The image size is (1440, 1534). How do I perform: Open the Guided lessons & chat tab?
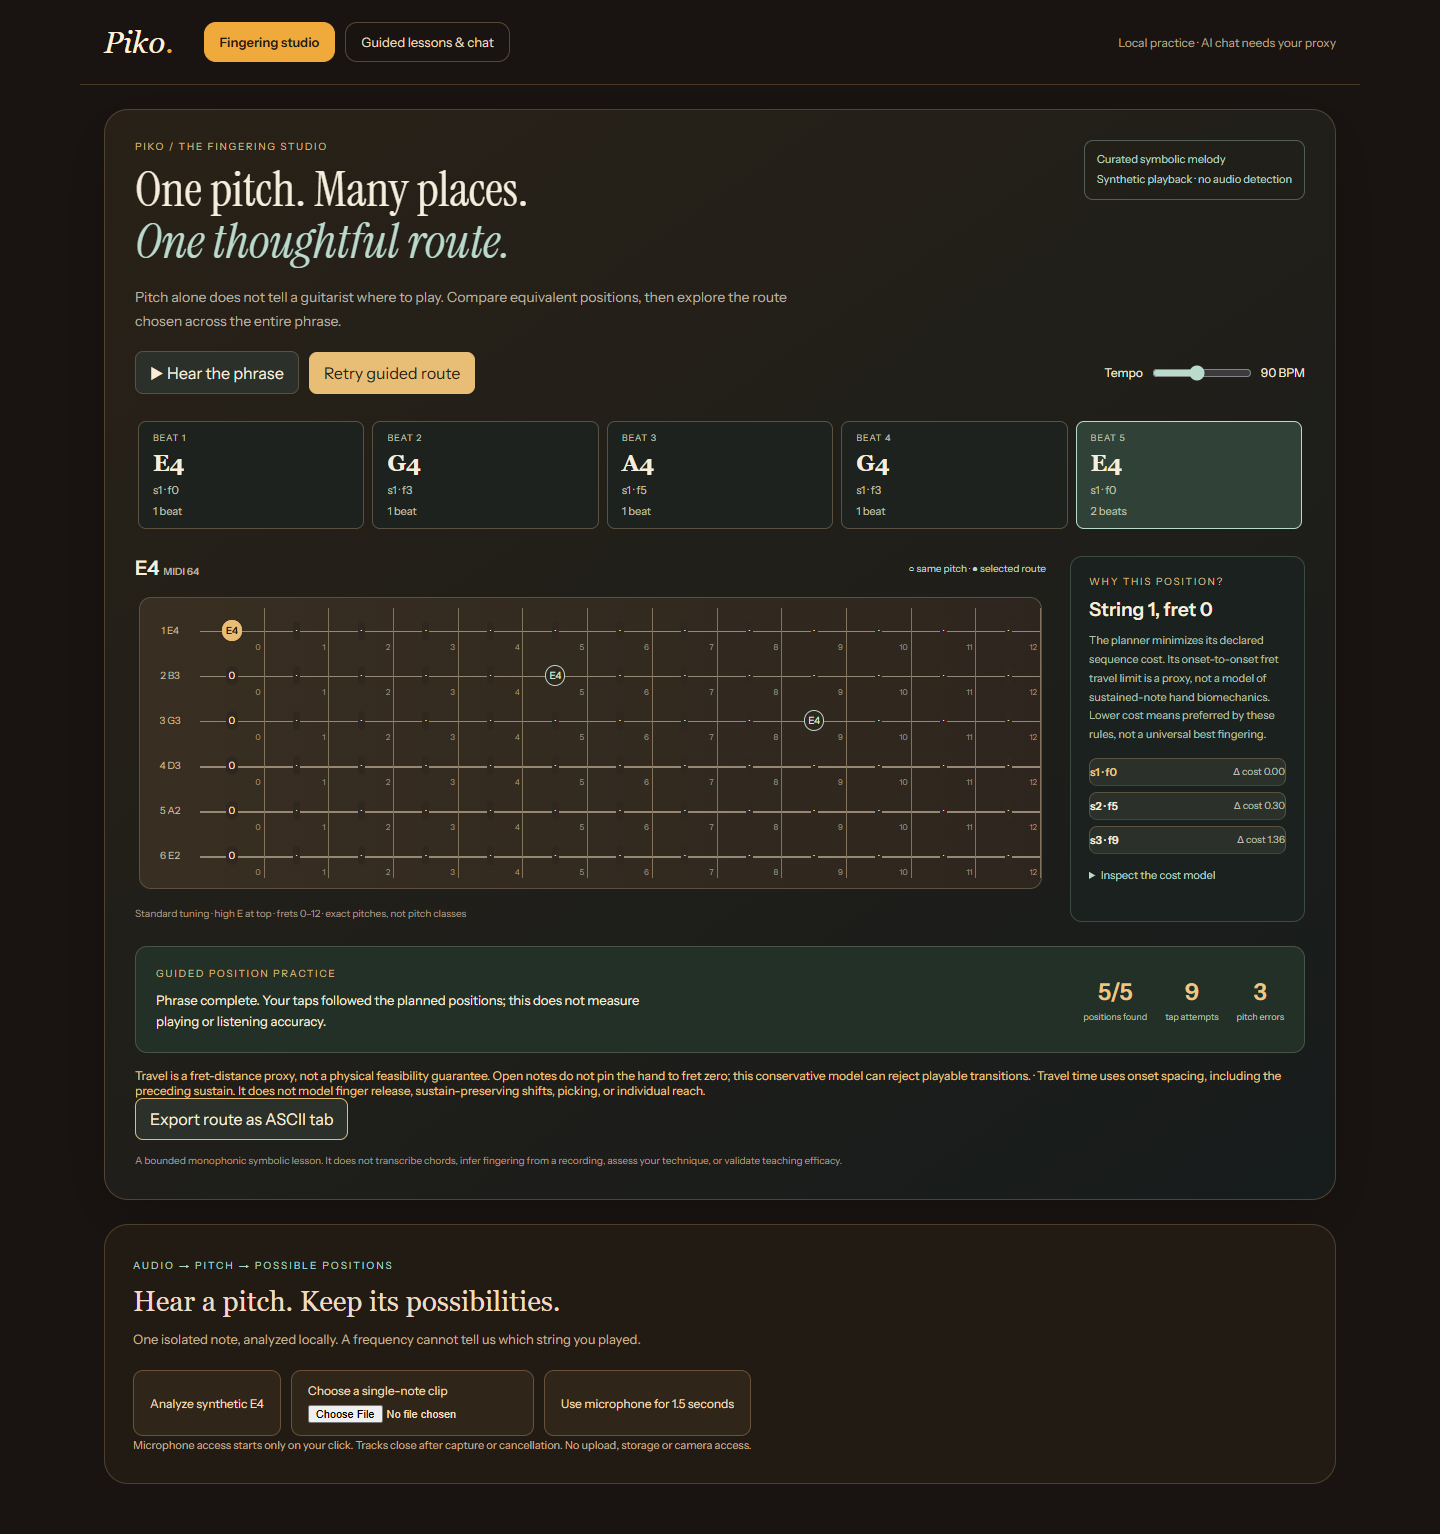[427, 42]
